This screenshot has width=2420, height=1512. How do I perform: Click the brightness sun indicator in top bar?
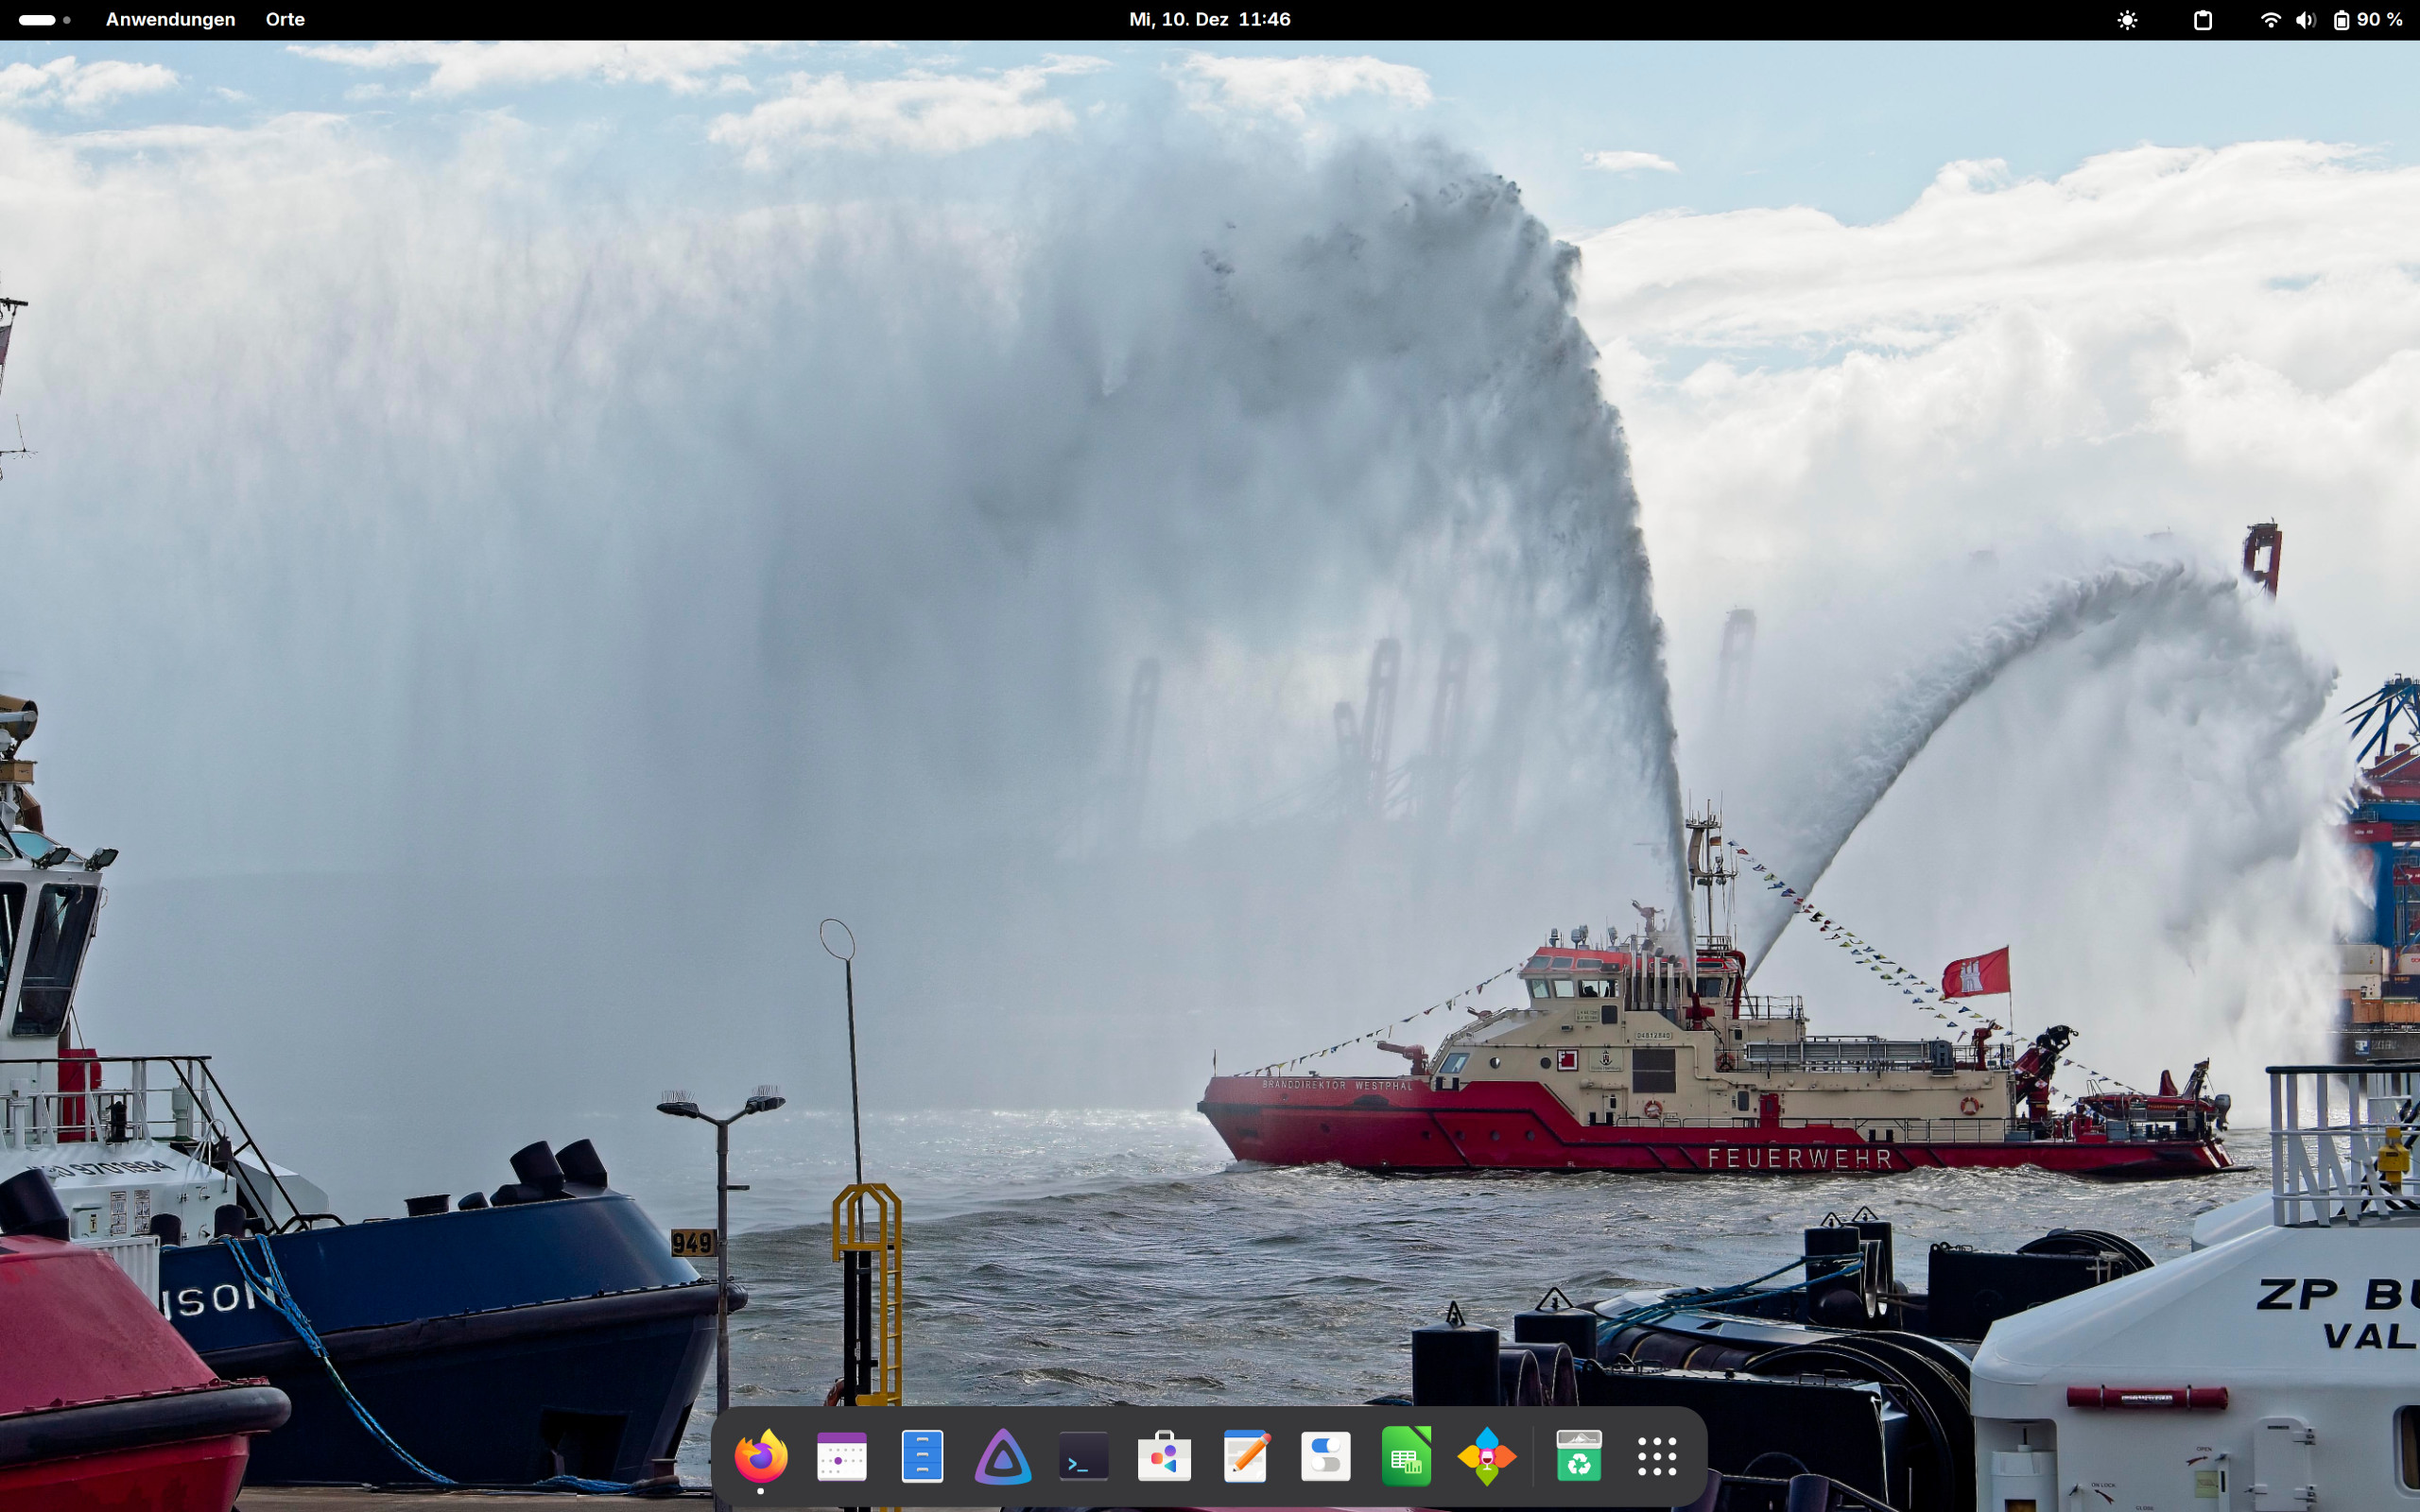[x=2127, y=20]
